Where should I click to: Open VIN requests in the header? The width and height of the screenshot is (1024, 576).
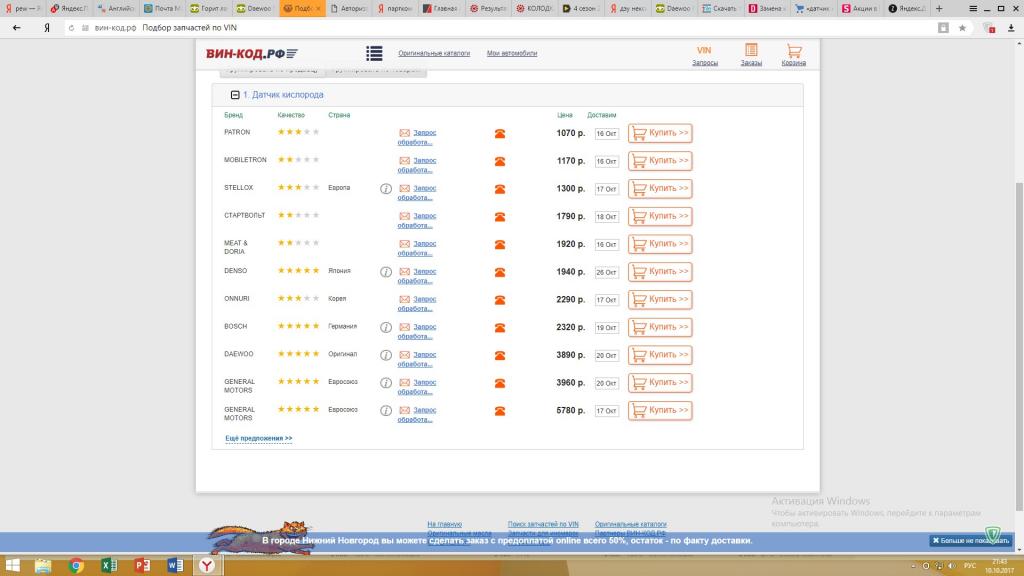pos(704,55)
